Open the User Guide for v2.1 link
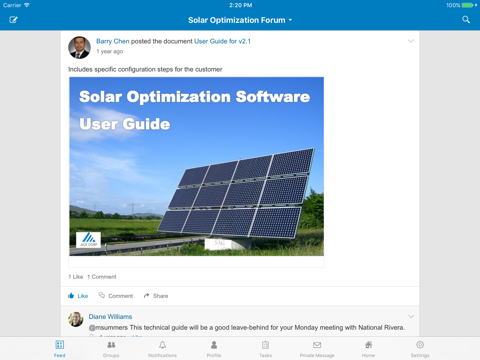 222,41
